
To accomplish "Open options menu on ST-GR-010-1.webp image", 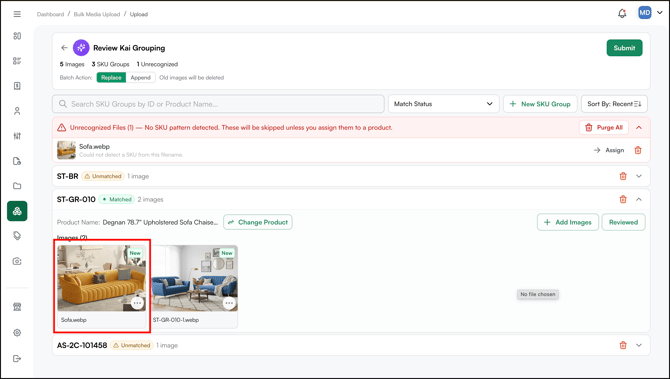I will pyautogui.click(x=229, y=303).
